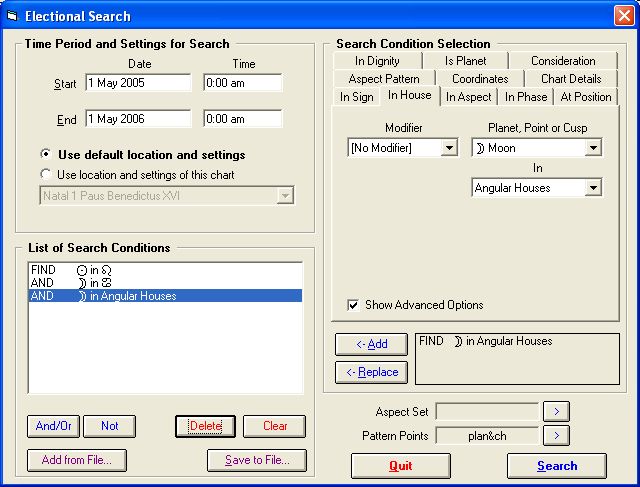Expand the Planet, Point or Cusp dropdown
Viewport: 640px width, 487px height.
click(x=594, y=148)
